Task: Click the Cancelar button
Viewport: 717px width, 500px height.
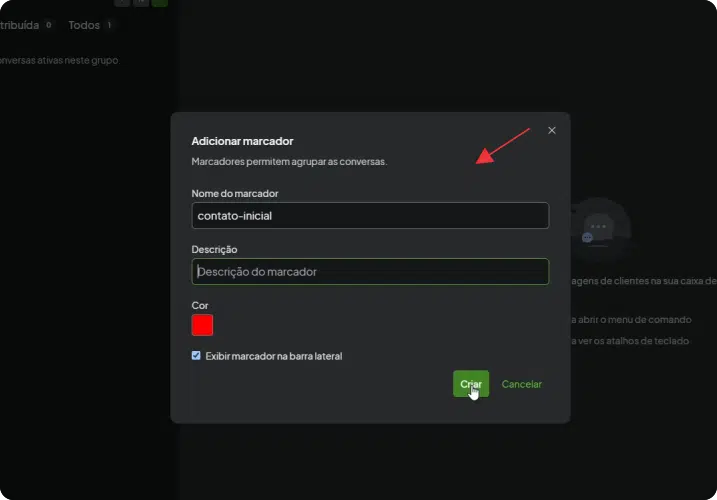Action: click(521, 384)
